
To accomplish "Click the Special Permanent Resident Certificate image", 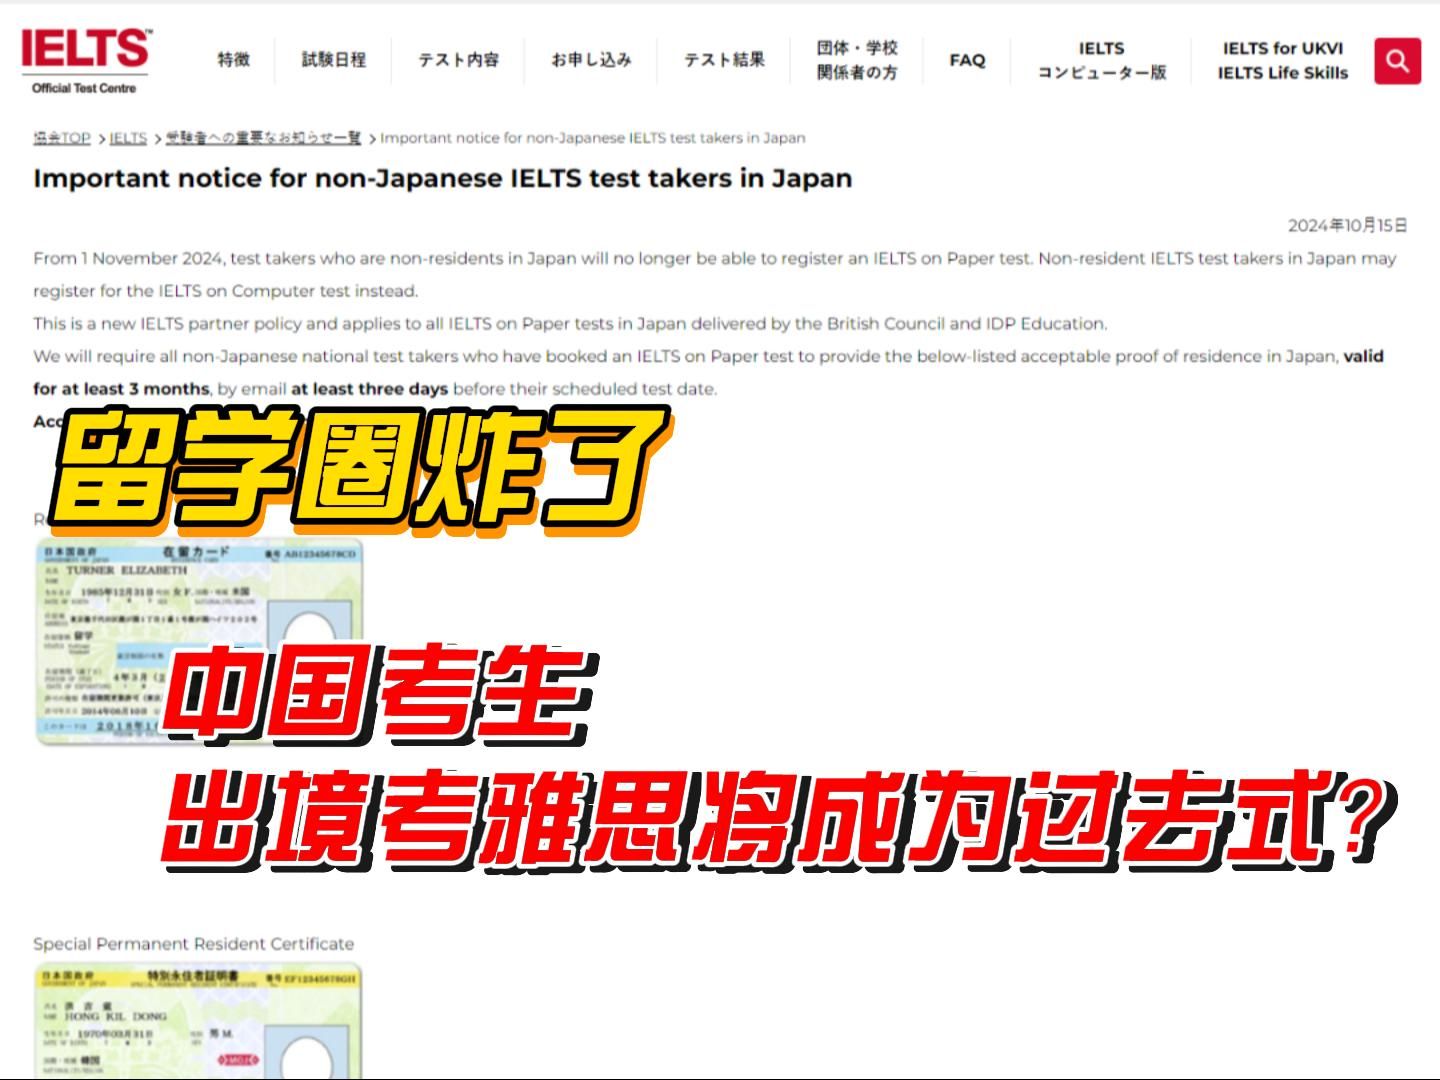I will tap(198, 1020).
